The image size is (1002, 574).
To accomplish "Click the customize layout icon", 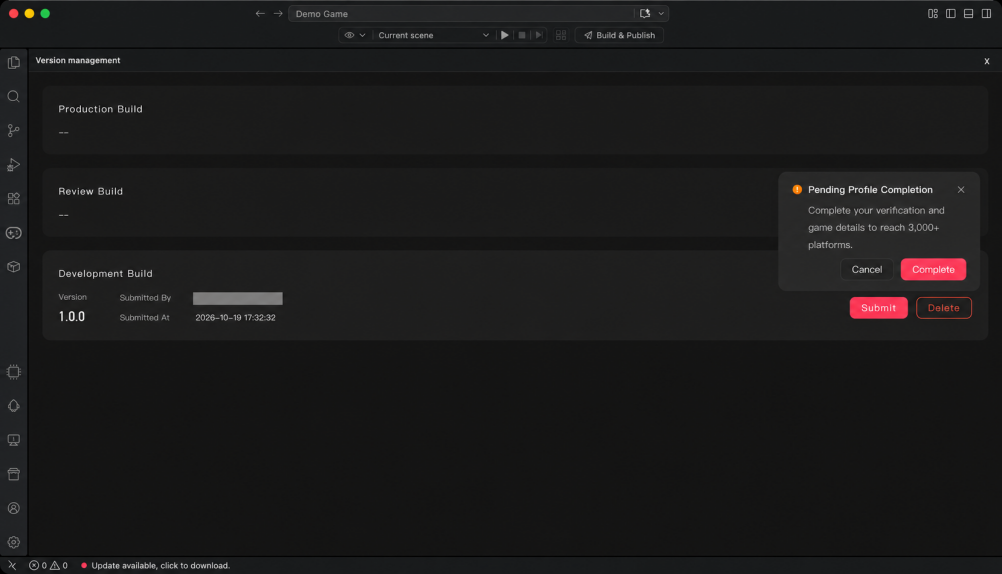I will (933, 13).
